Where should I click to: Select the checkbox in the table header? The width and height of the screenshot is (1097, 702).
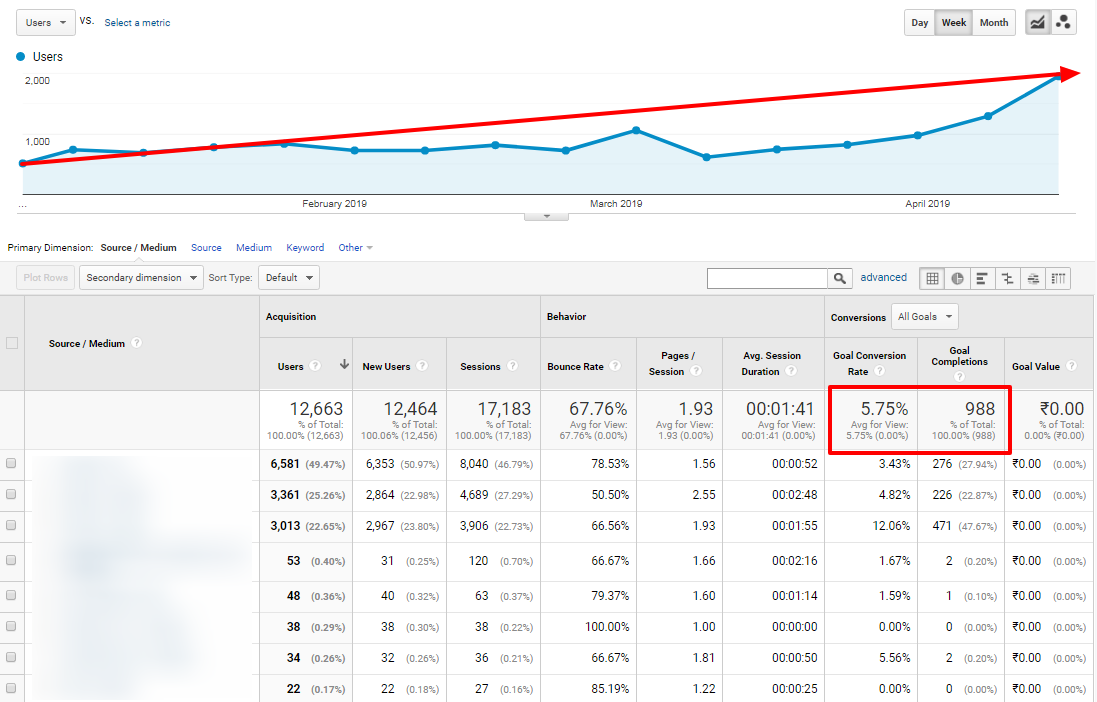(x=12, y=342)
